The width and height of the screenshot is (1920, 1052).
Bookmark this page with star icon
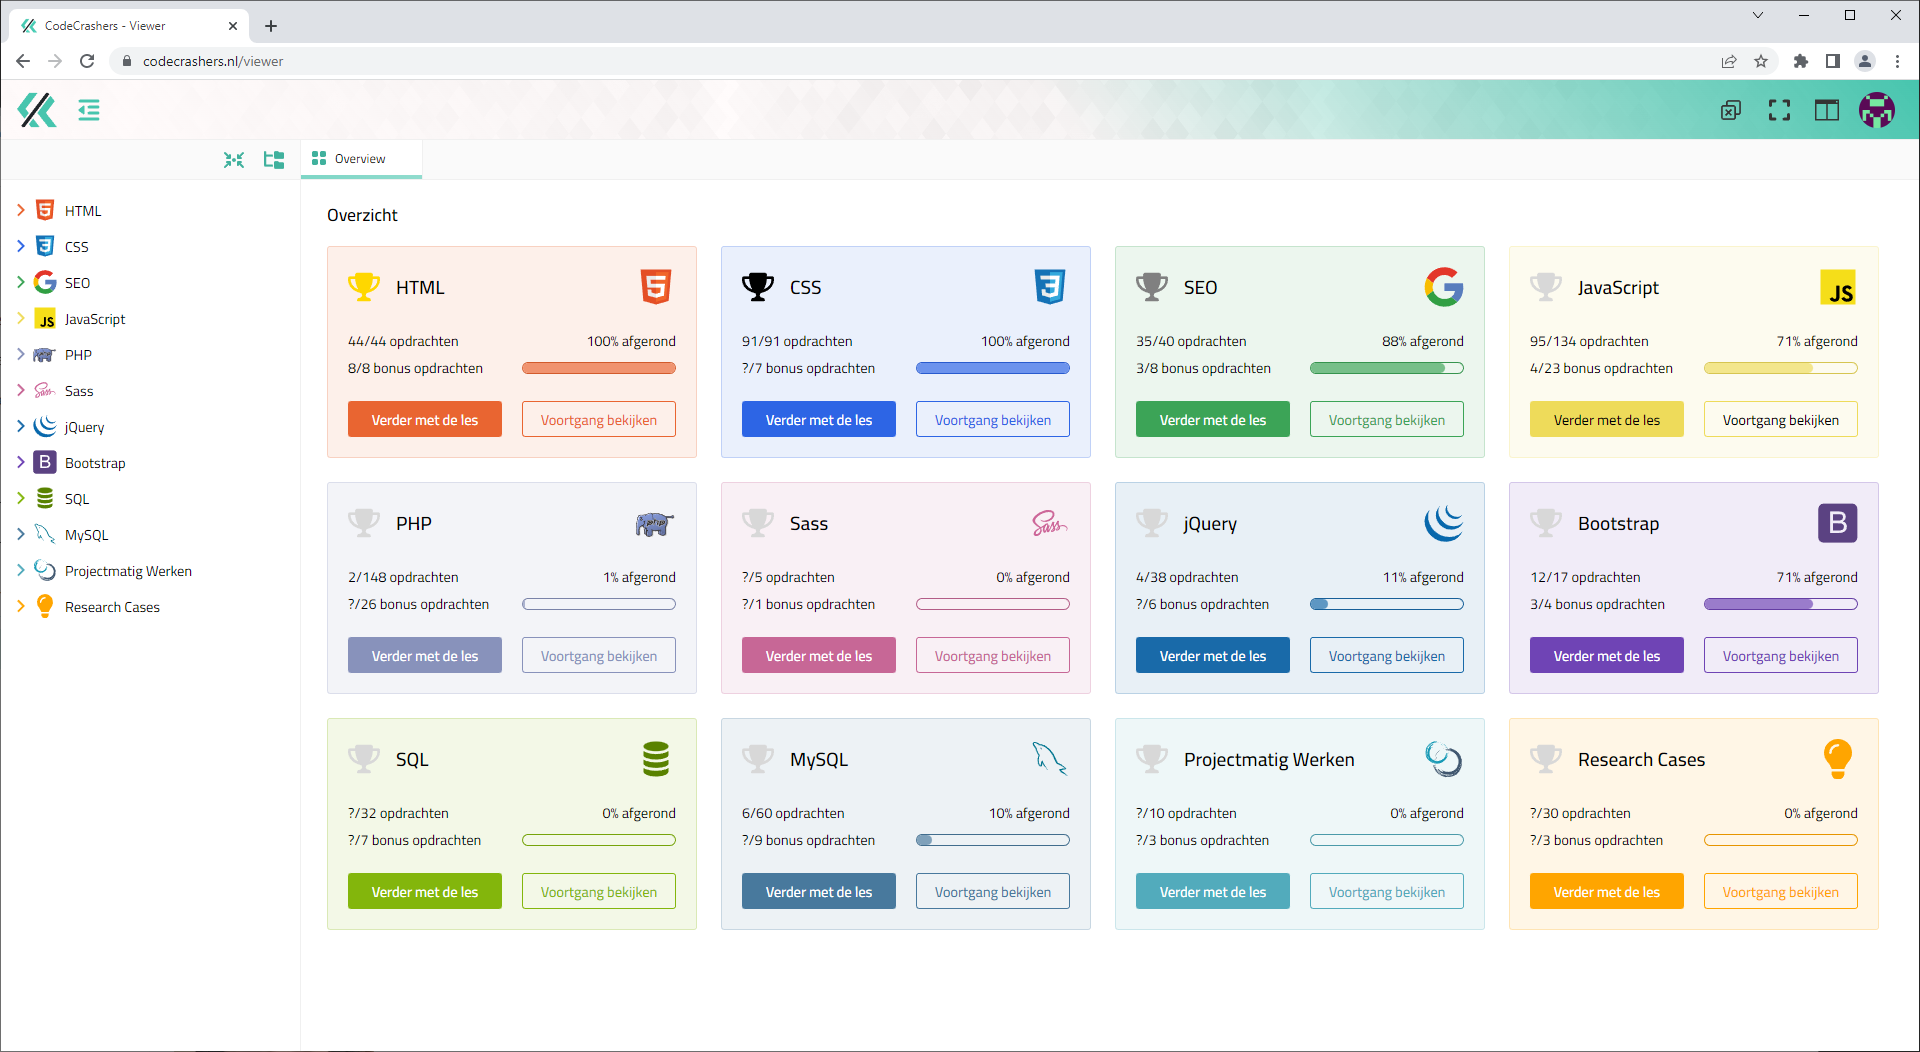[1761, 61]
